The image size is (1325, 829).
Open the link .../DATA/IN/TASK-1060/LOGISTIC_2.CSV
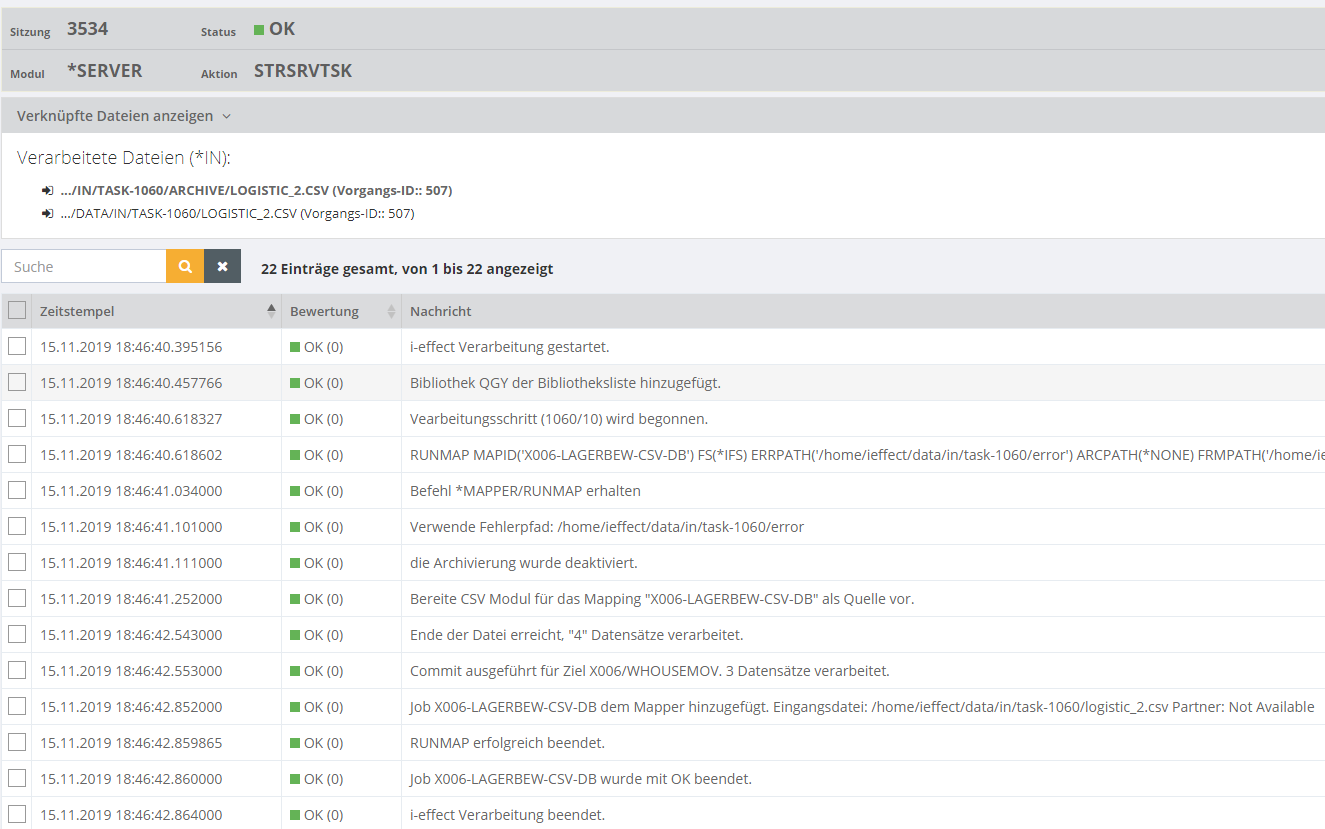pos(237,213)
